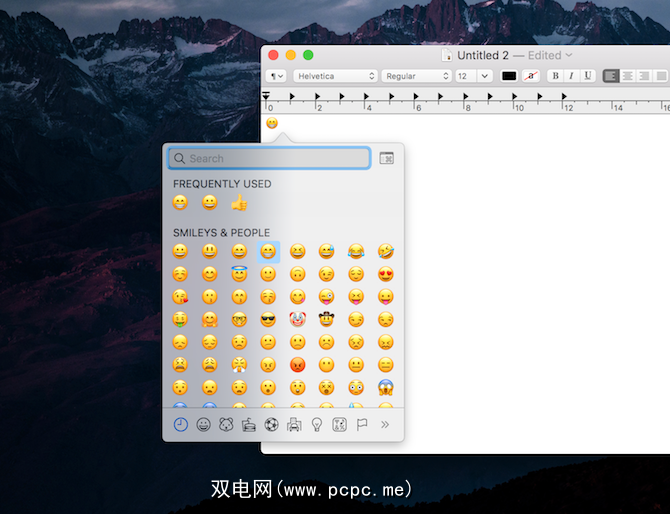Toggle bold text formatting
The image size is (670, 514).
coord(554,76)
